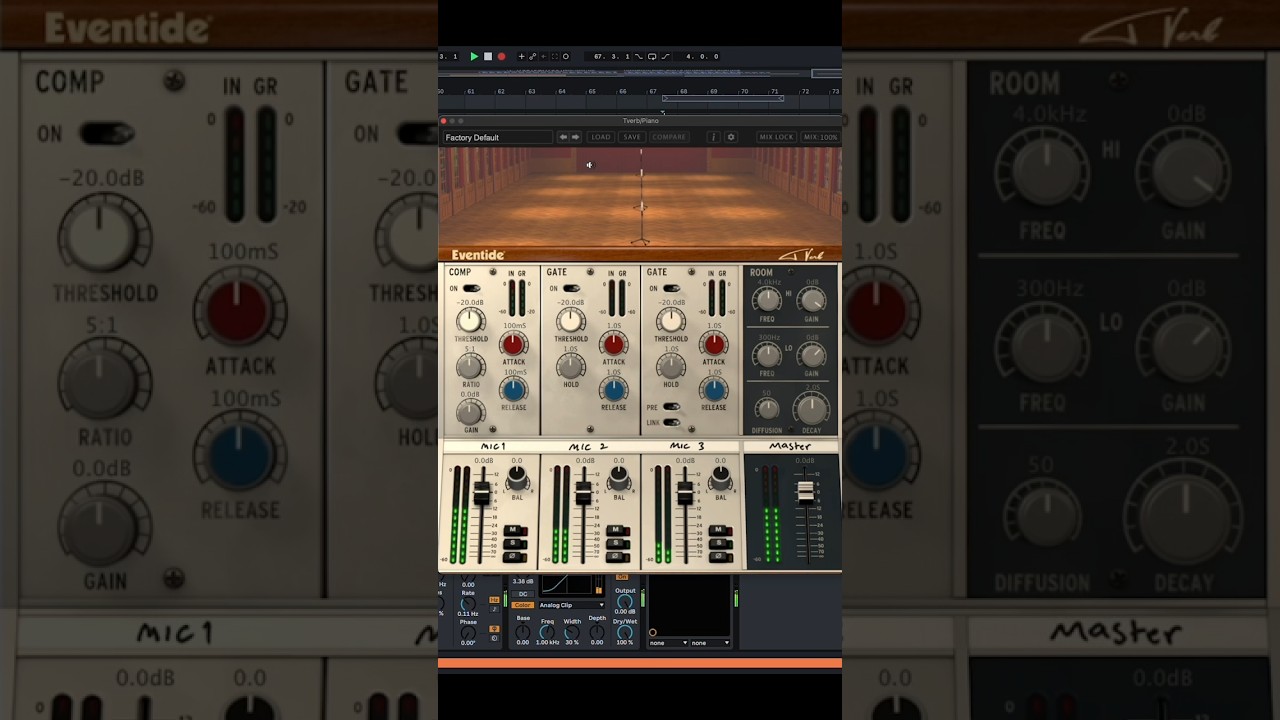Viewport: 1280px width, 720px height.
Task: Toggle the DC button in Ableton device
Action: (x=523, y=594)
